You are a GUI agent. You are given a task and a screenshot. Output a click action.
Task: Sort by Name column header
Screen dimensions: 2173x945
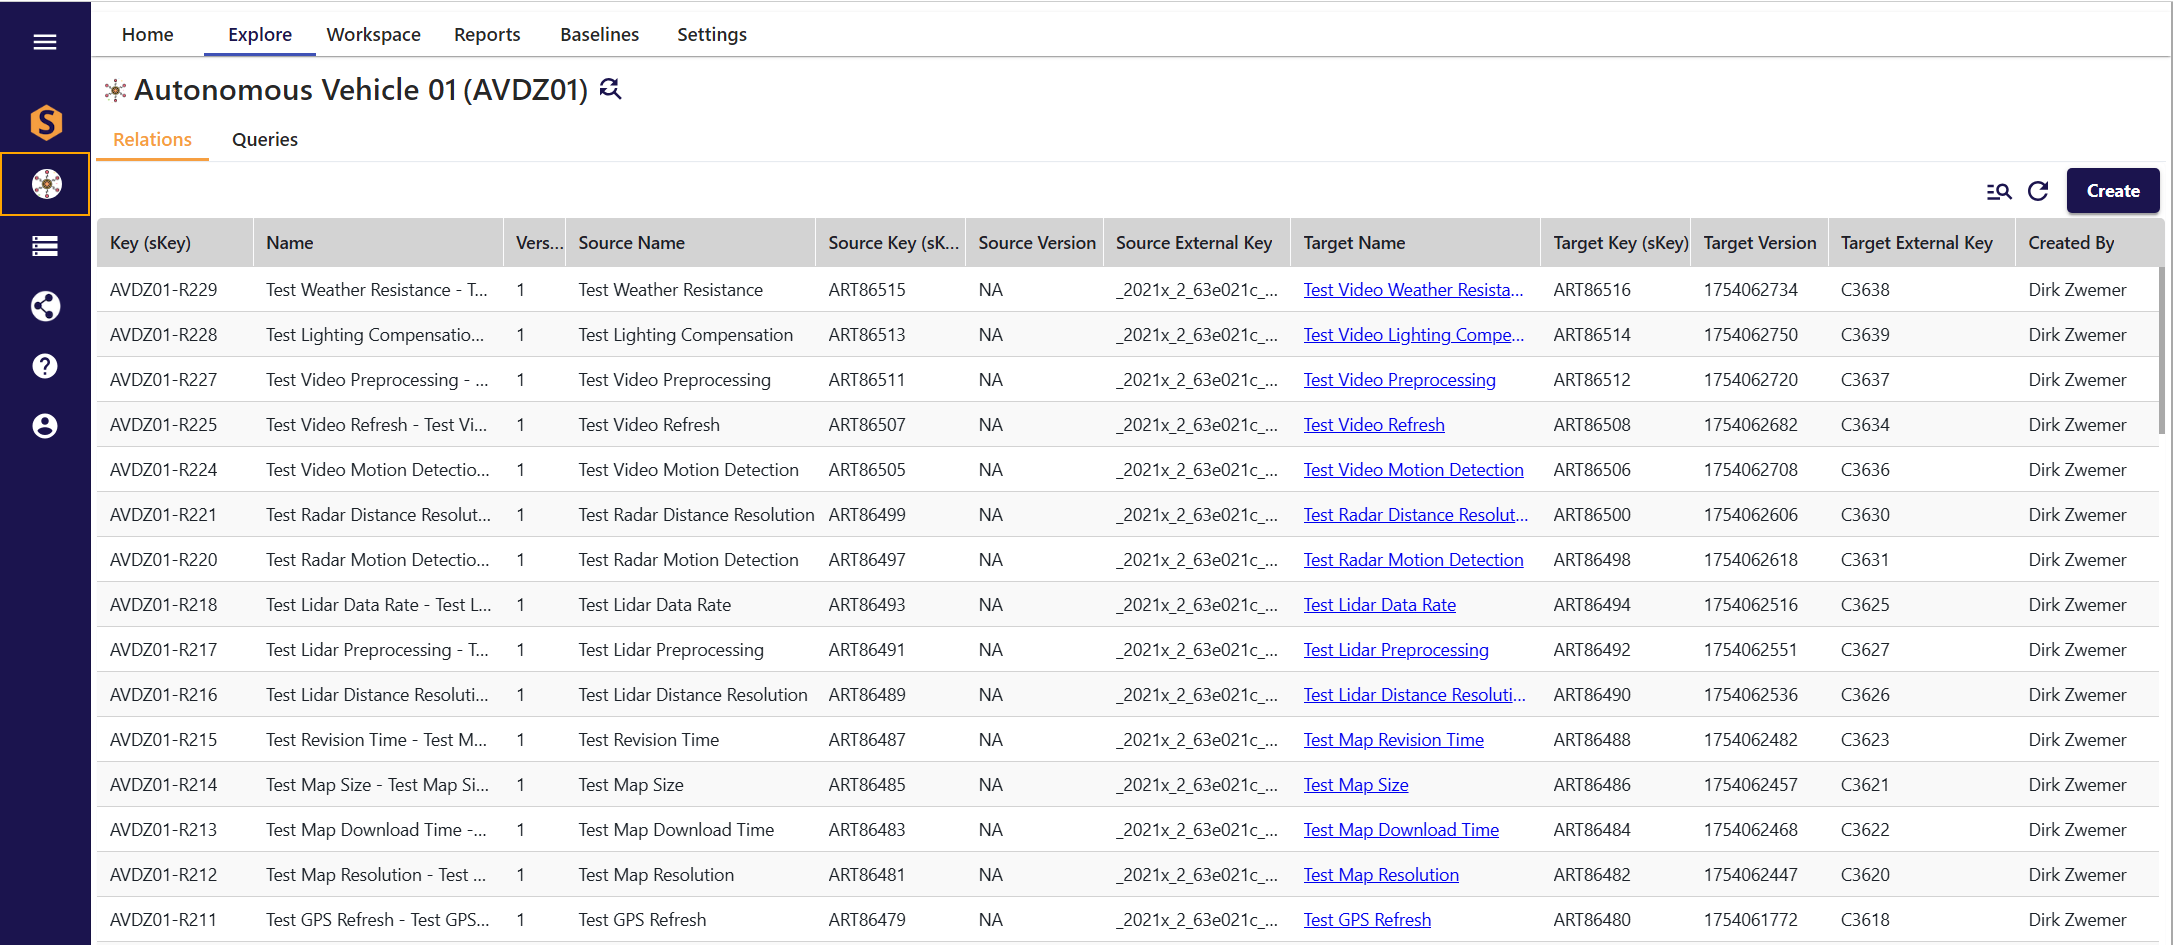pyautogui.click(x=378, y=243)
